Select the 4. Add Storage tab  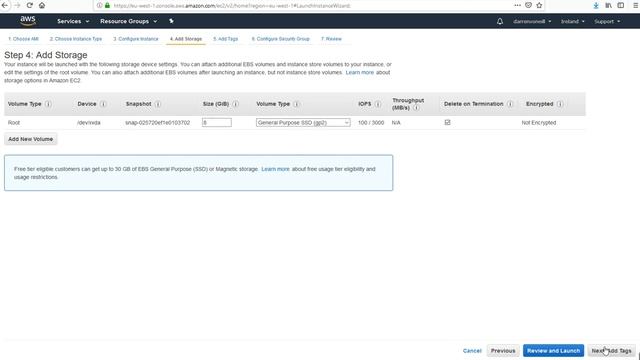[x=186, y=39]
